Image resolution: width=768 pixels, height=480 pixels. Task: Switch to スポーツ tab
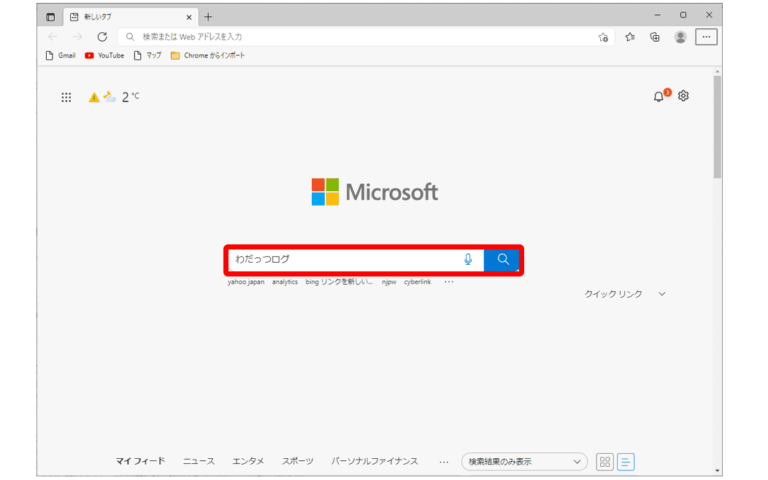point(297,461)
